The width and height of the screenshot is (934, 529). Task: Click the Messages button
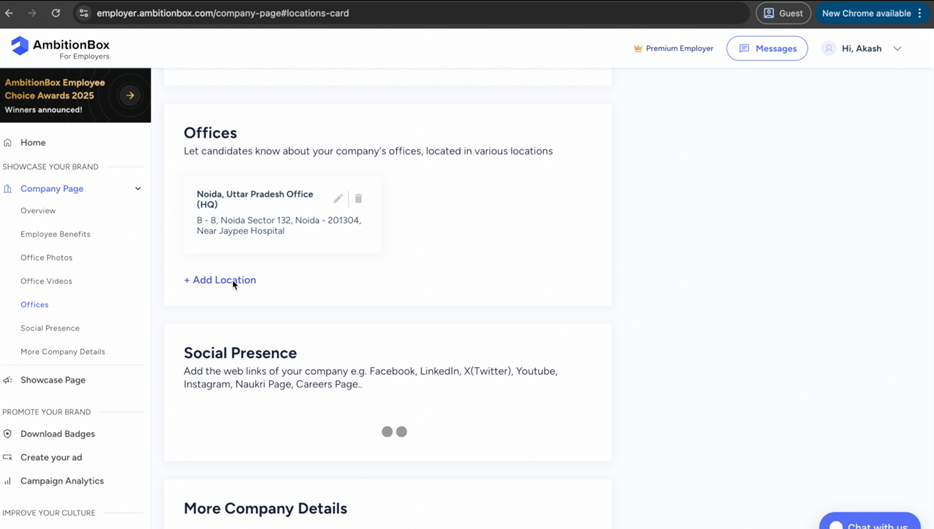pos(767,48)
